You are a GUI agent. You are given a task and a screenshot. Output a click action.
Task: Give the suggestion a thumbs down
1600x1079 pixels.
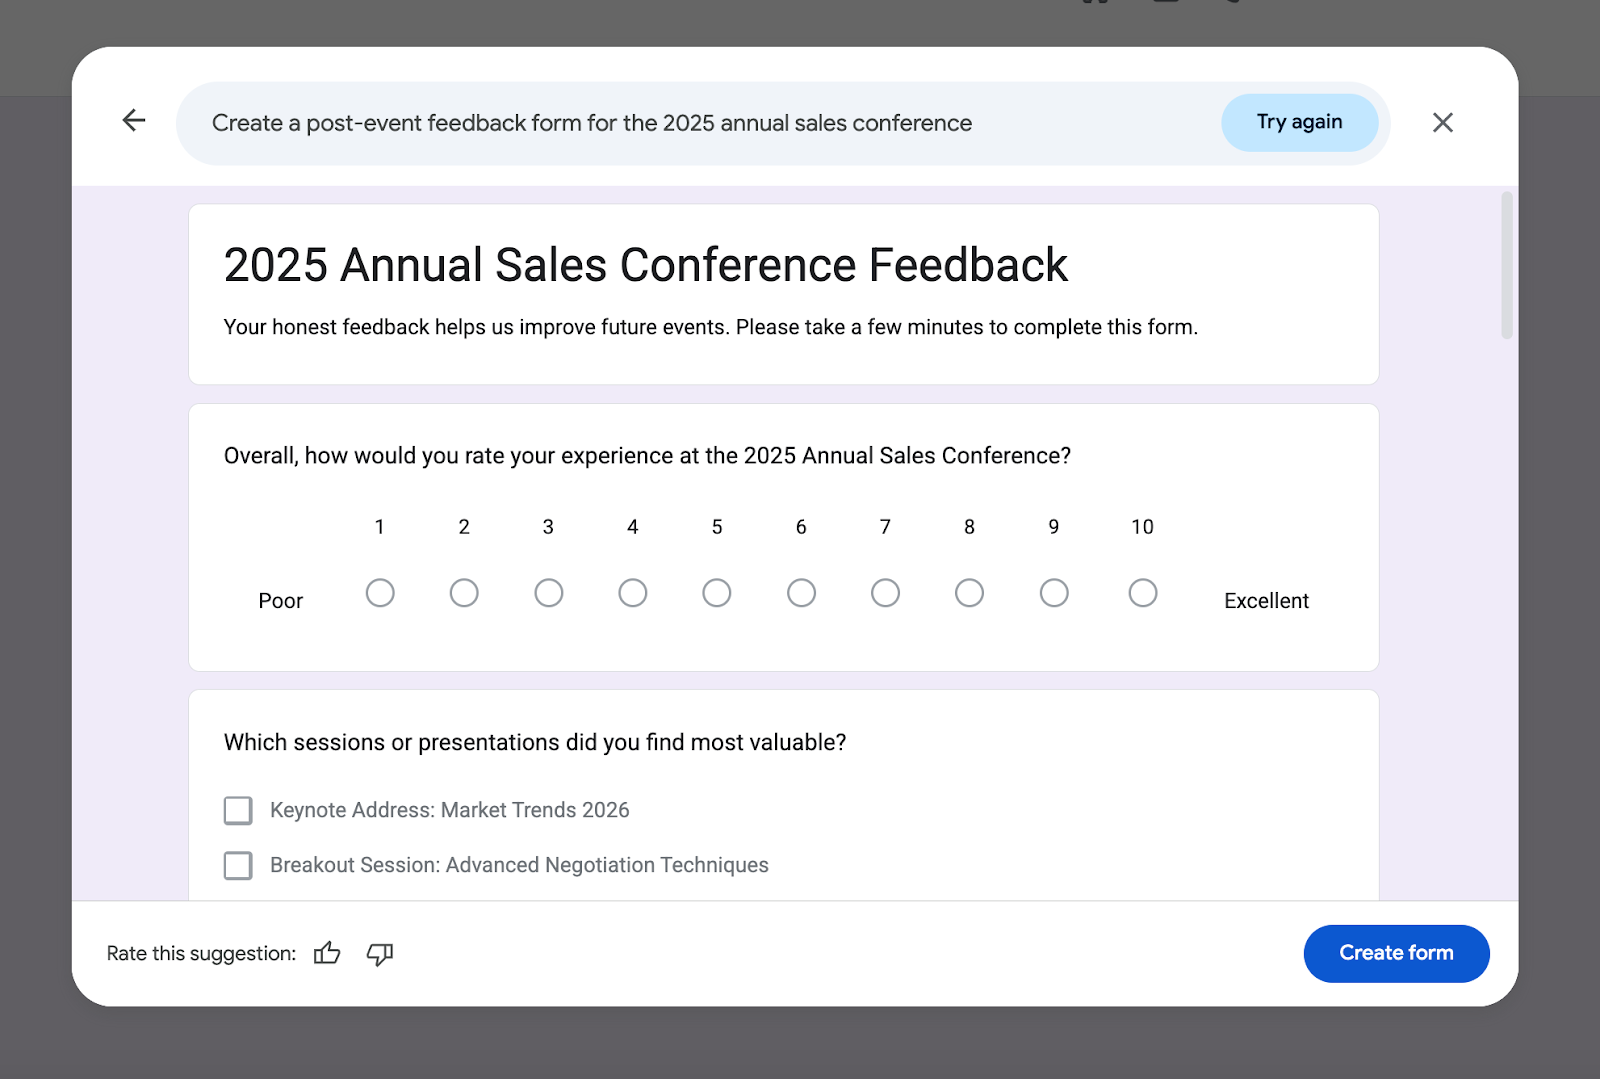380,954
